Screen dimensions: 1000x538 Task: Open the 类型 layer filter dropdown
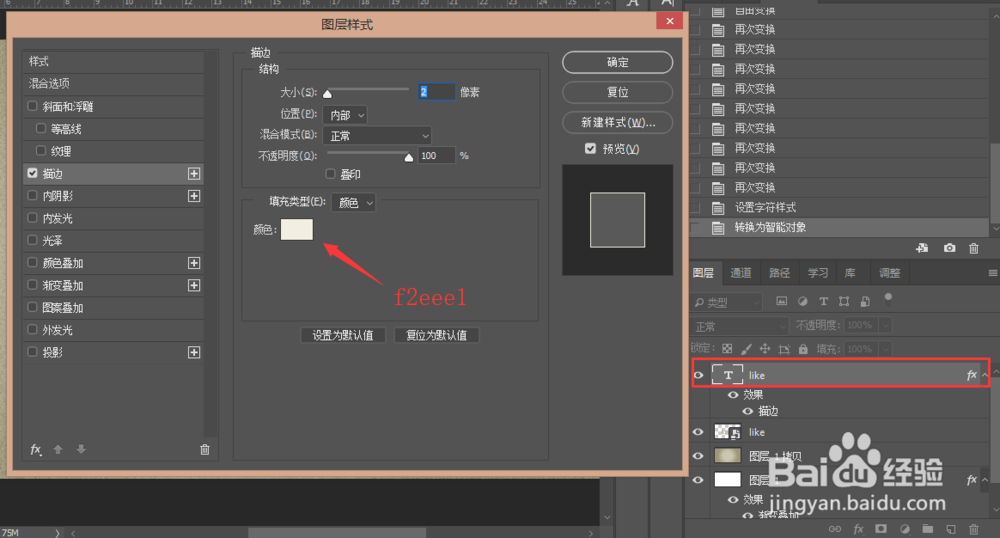coord(727,302)
